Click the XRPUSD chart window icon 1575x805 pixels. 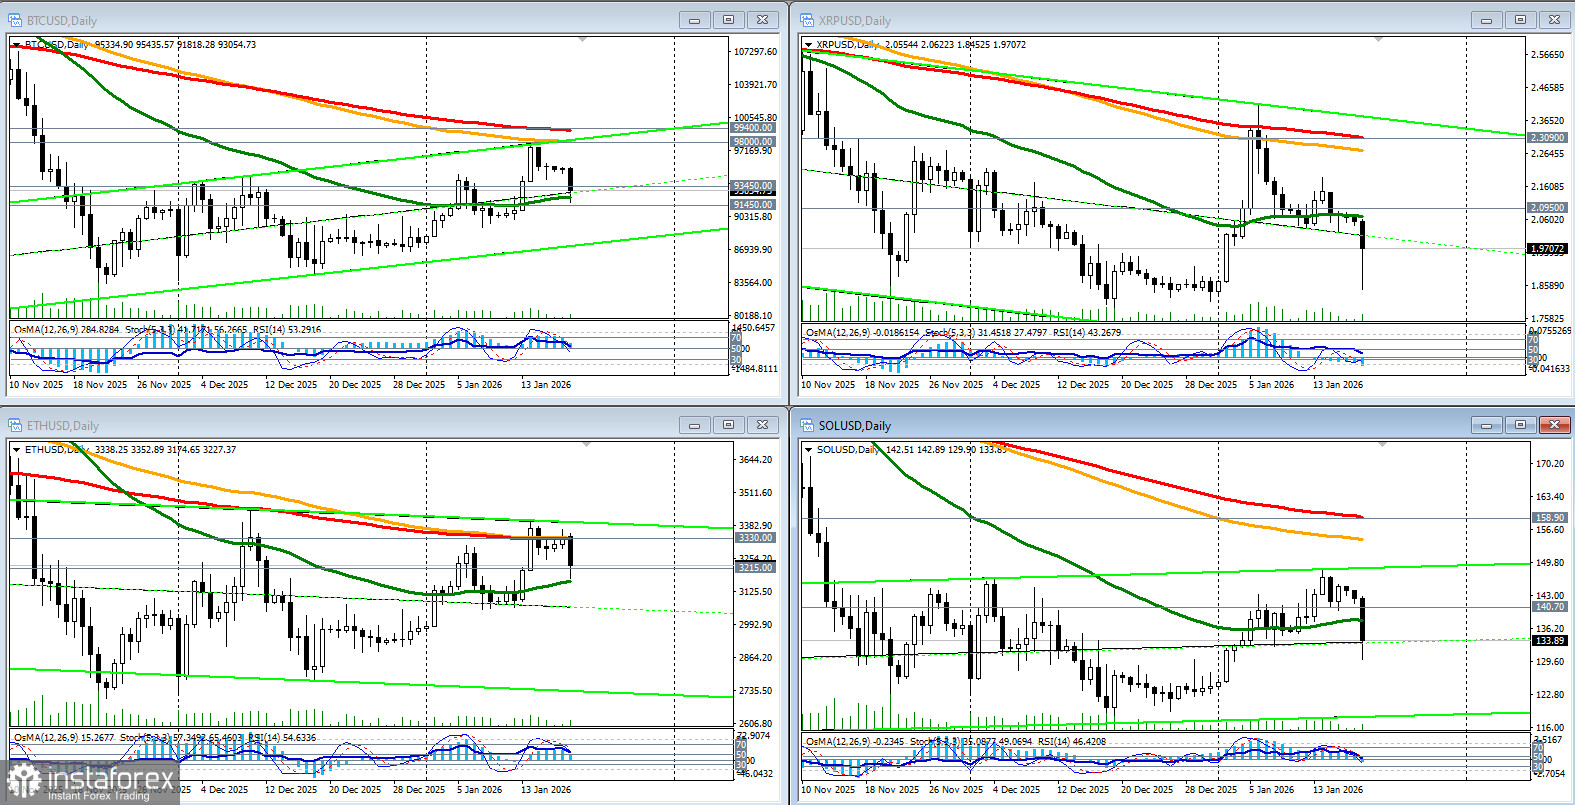point(807,20)
